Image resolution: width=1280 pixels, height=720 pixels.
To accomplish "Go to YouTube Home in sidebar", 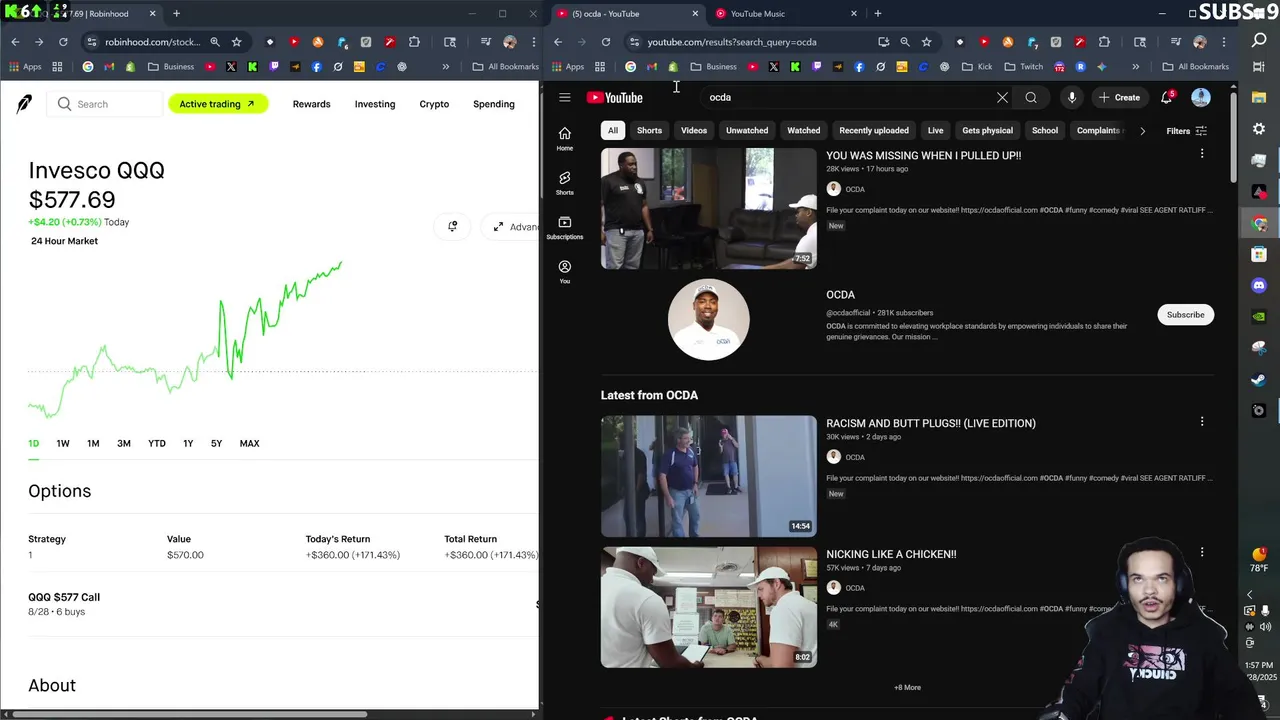I will click(565, 139).
